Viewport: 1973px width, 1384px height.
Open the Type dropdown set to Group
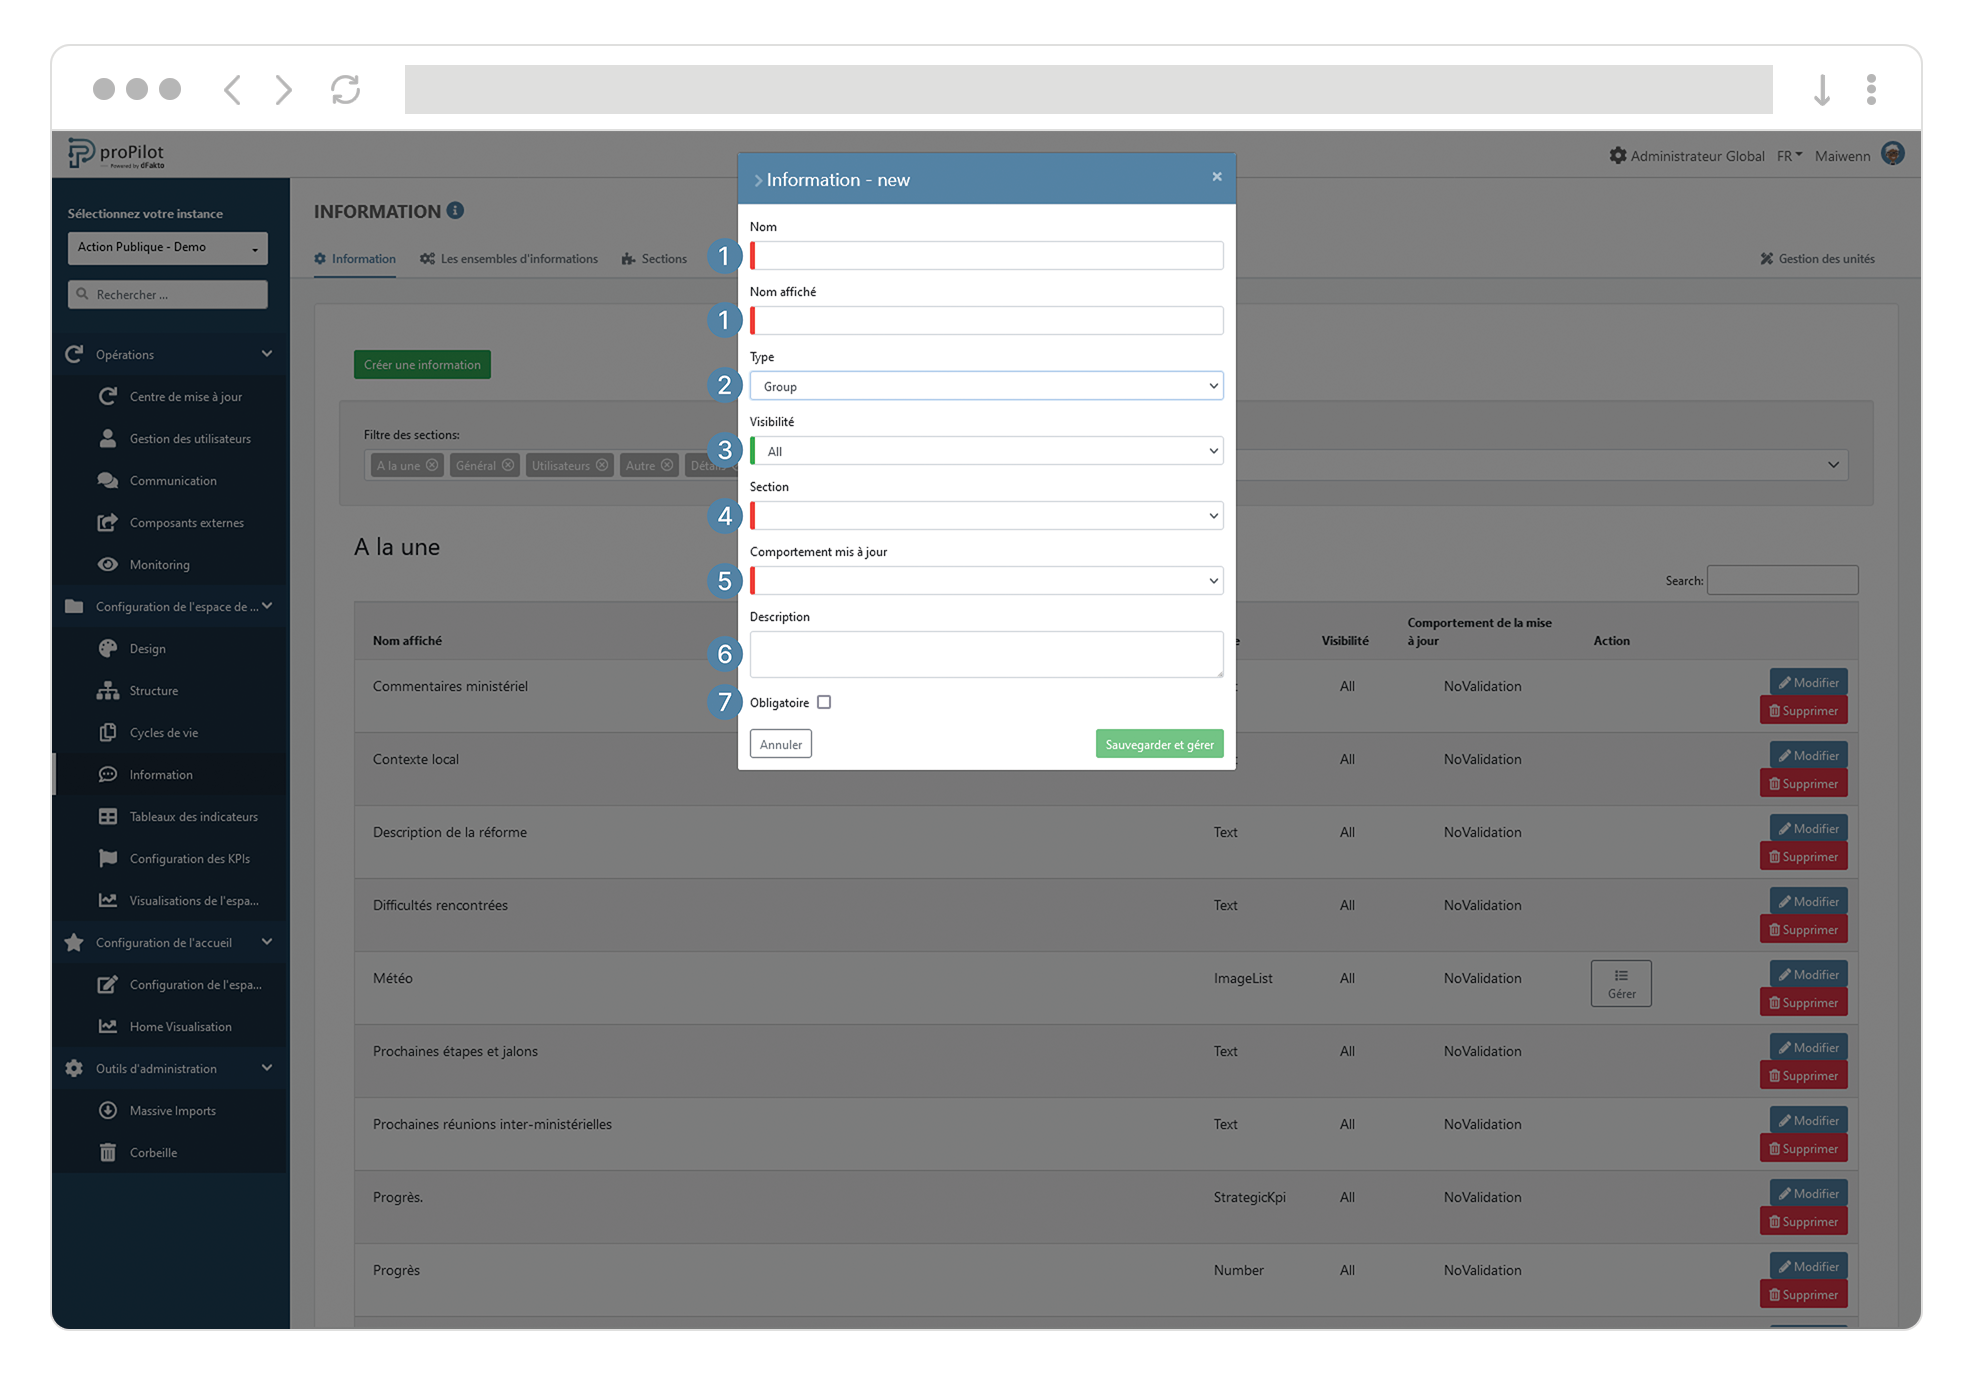point(986,385)
